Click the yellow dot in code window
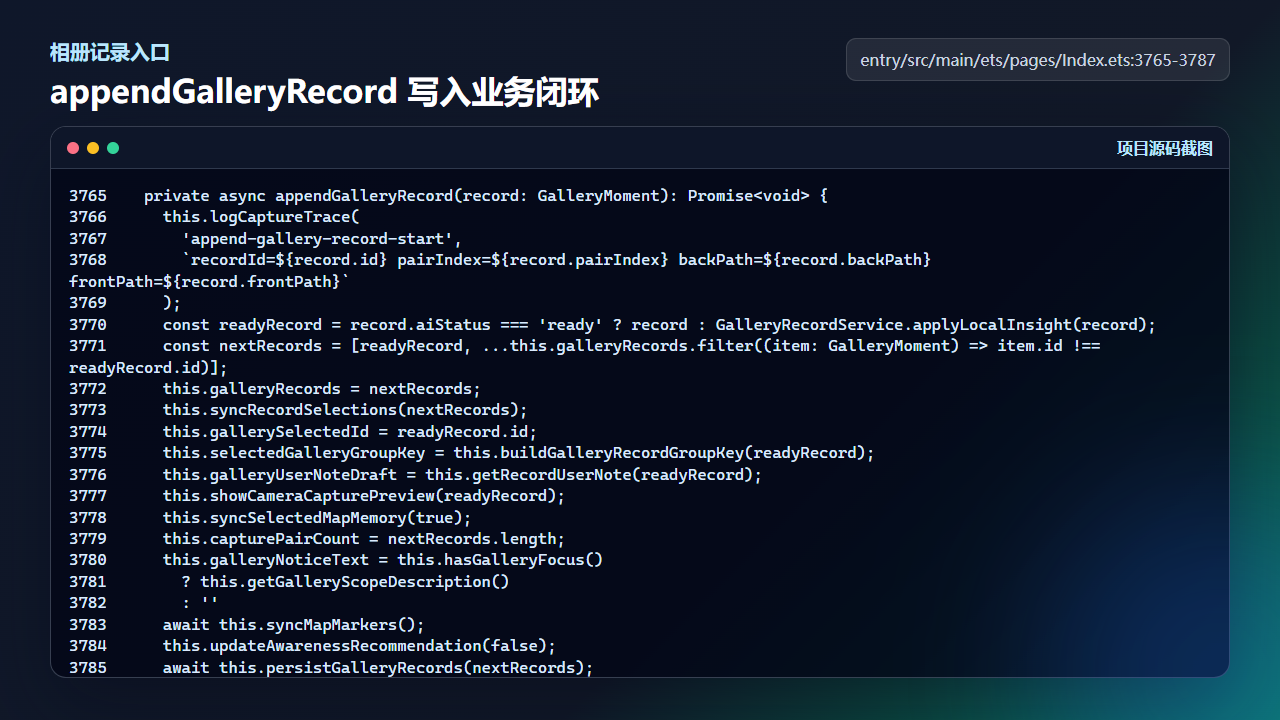Image resolution: width=1280 pixels, height=720 pixels. (x=93, y=148)
